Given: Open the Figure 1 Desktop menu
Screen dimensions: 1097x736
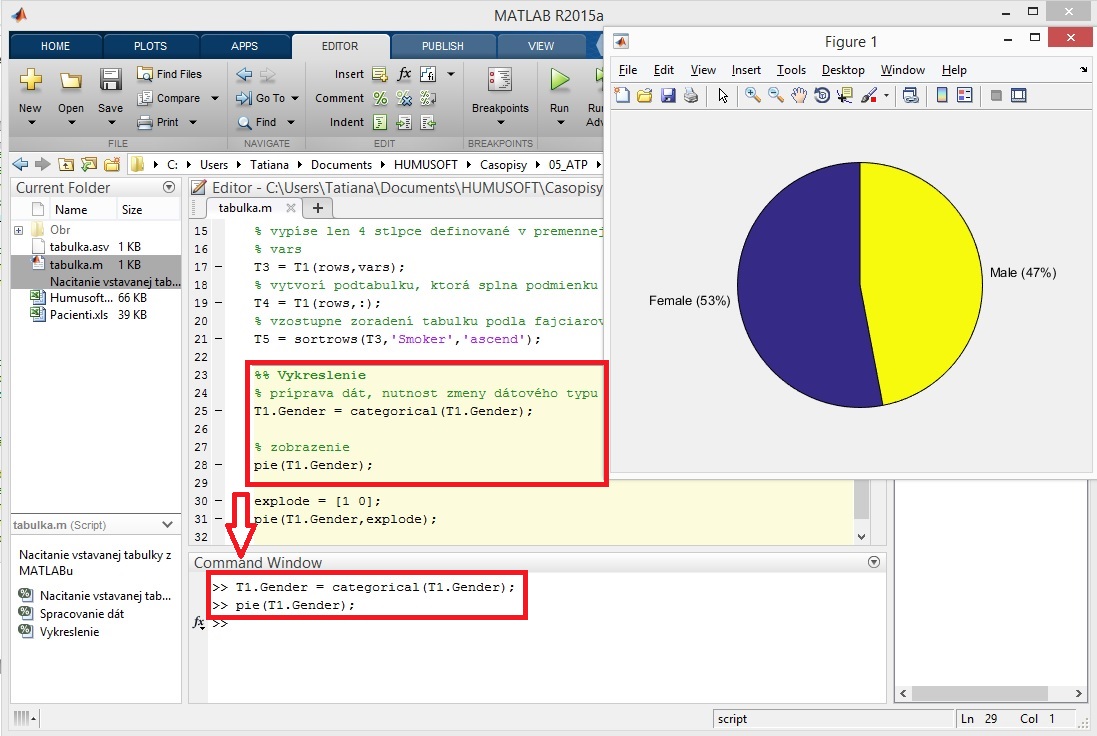Looking at the screenshot, I should 843,70.
